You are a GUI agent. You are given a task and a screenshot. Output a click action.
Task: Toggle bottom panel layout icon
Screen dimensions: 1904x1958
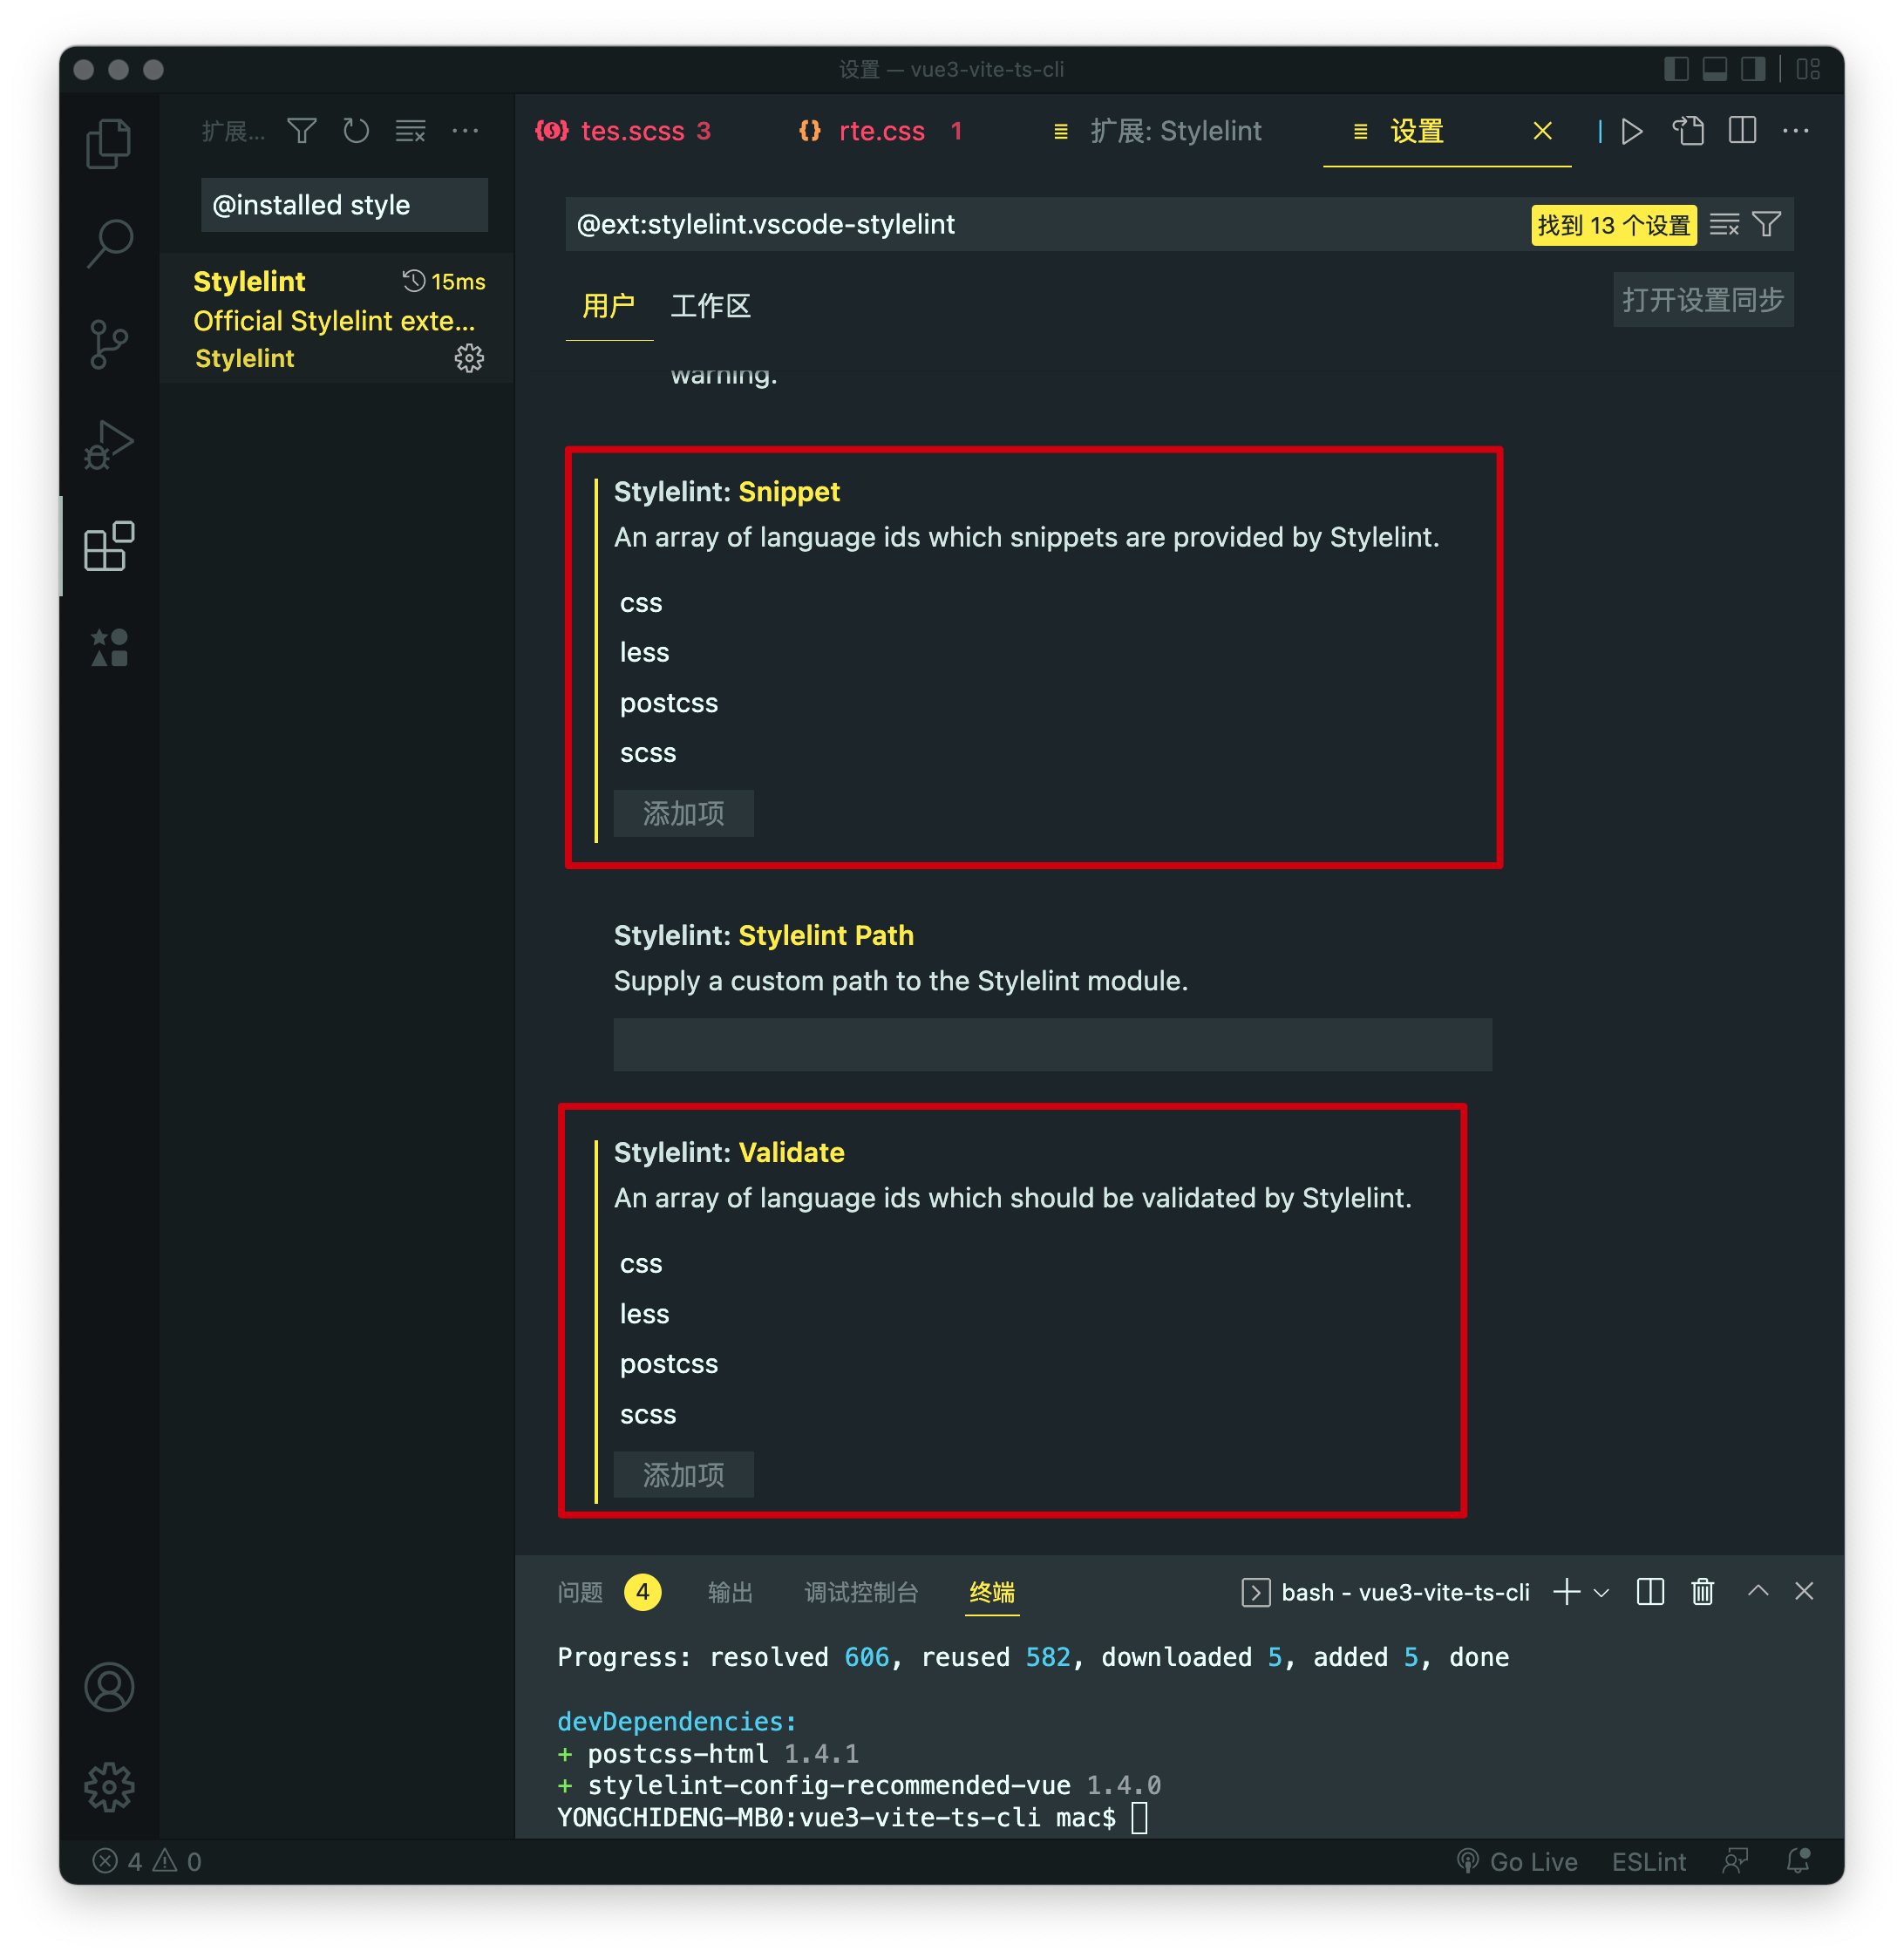[1715, 69]
